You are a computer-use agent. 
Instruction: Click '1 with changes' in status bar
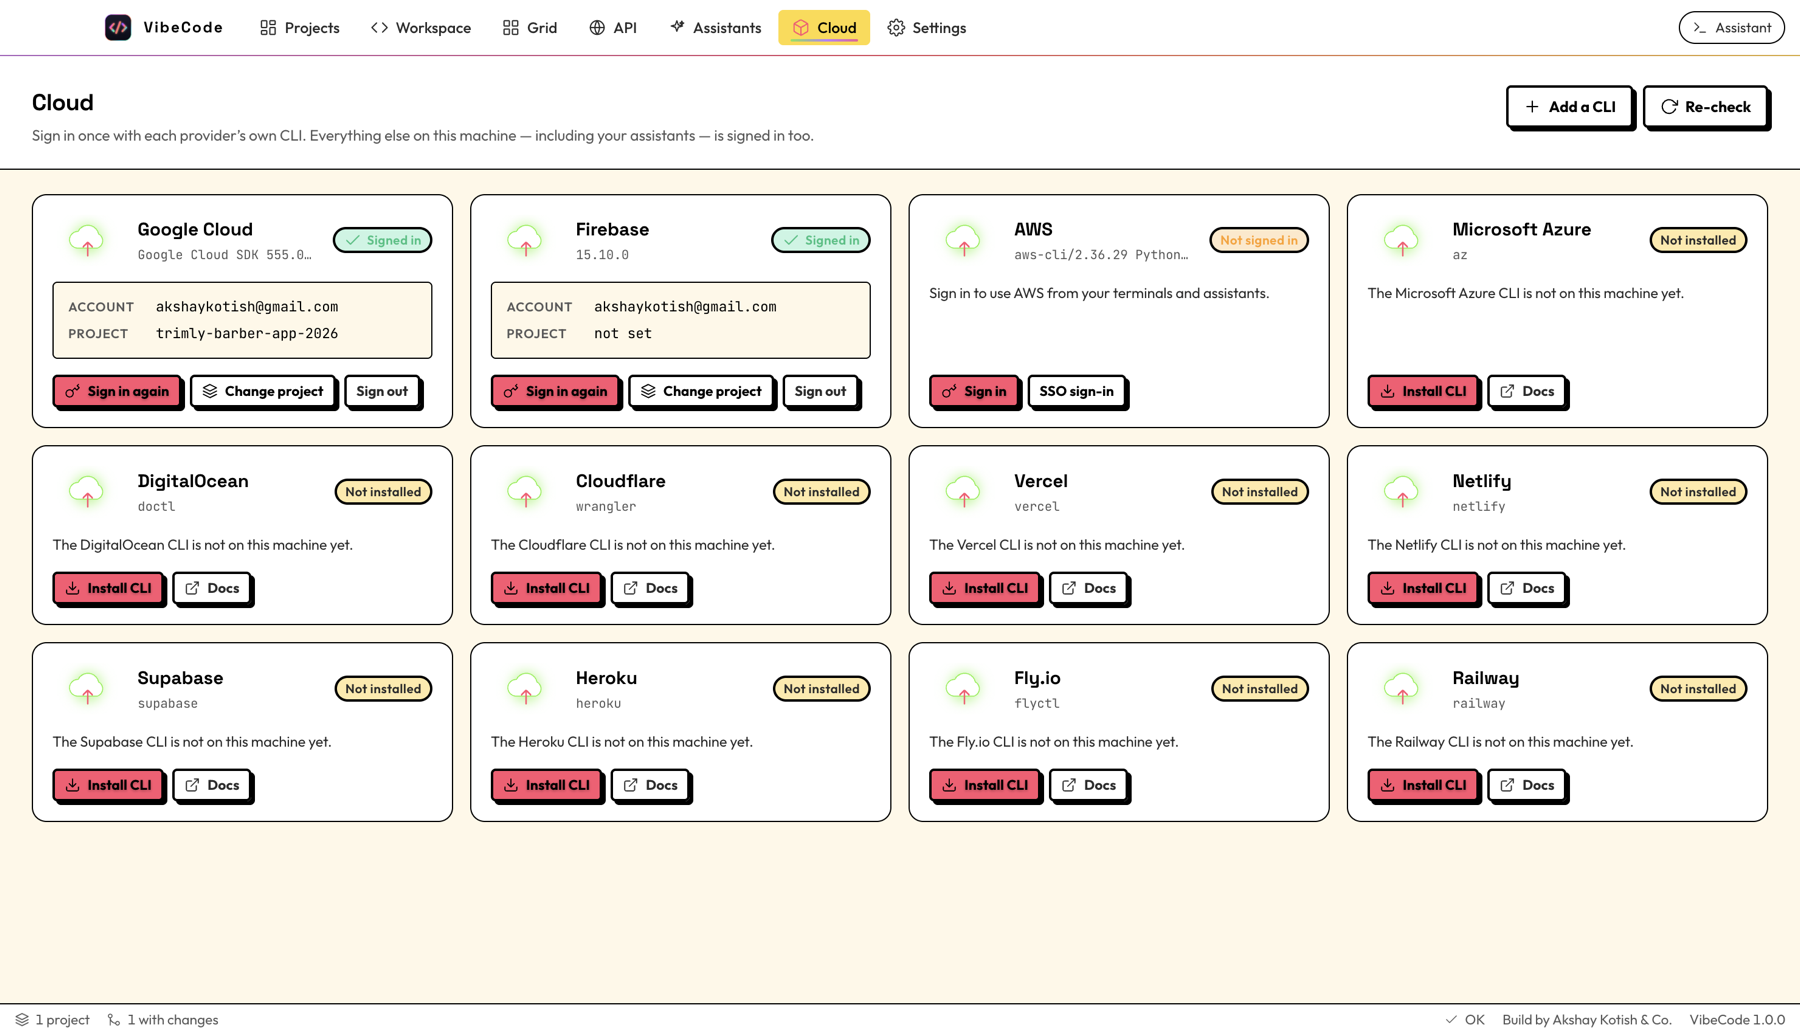point(163,1020)
